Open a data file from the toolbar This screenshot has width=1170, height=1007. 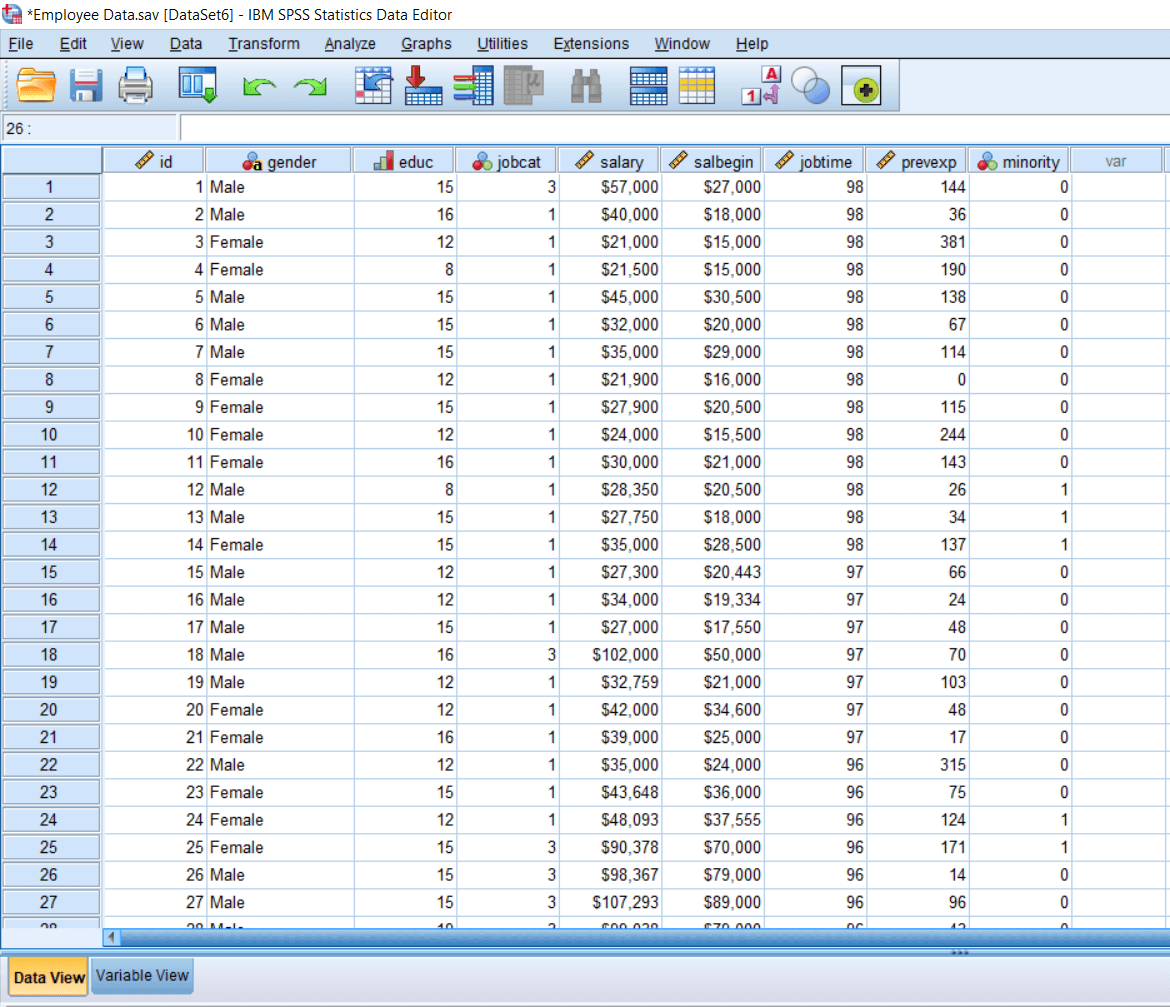[37, 86]
